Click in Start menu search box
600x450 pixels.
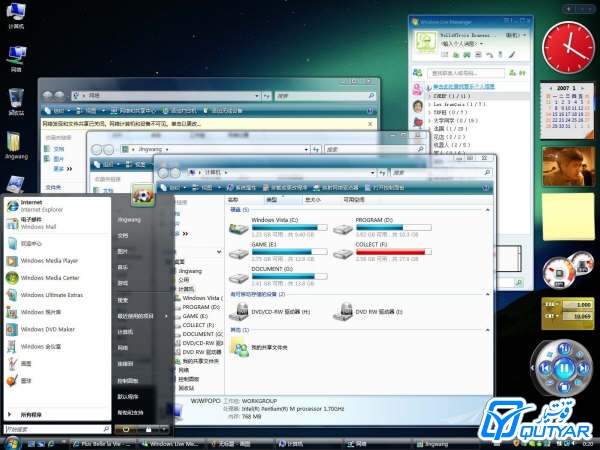[x=57, y=429]
